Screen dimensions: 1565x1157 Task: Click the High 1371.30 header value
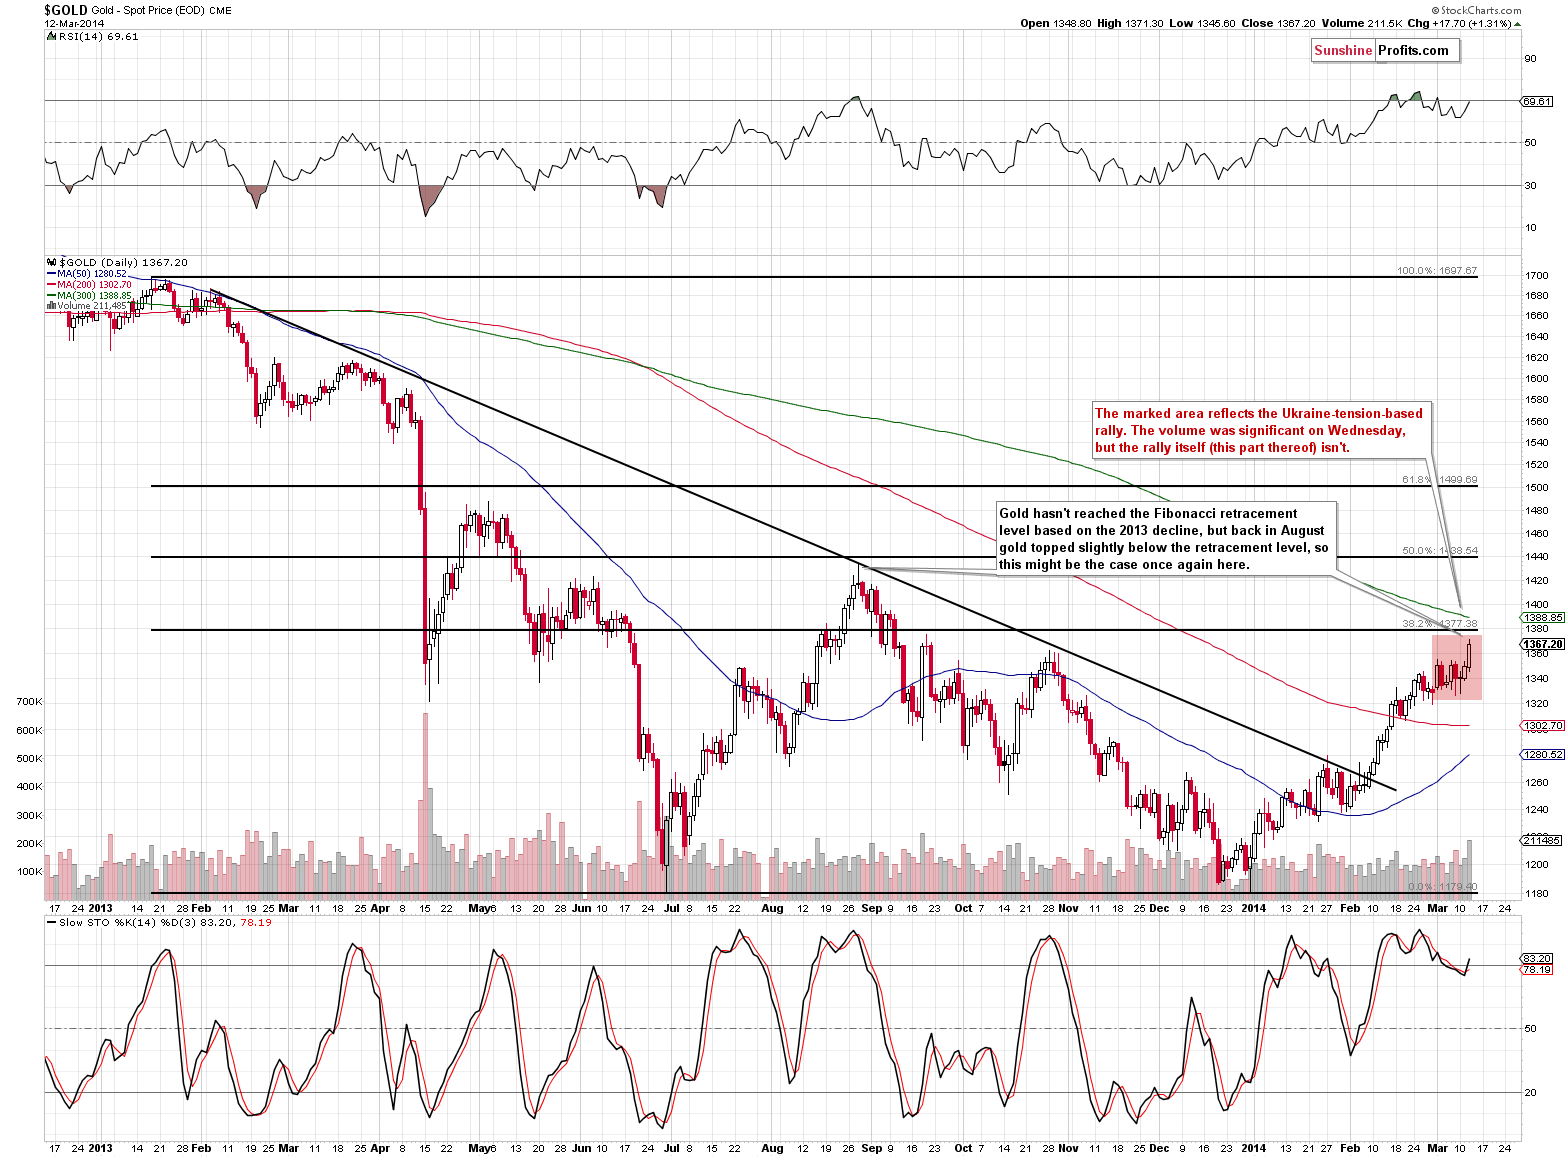click(1130, 23)
